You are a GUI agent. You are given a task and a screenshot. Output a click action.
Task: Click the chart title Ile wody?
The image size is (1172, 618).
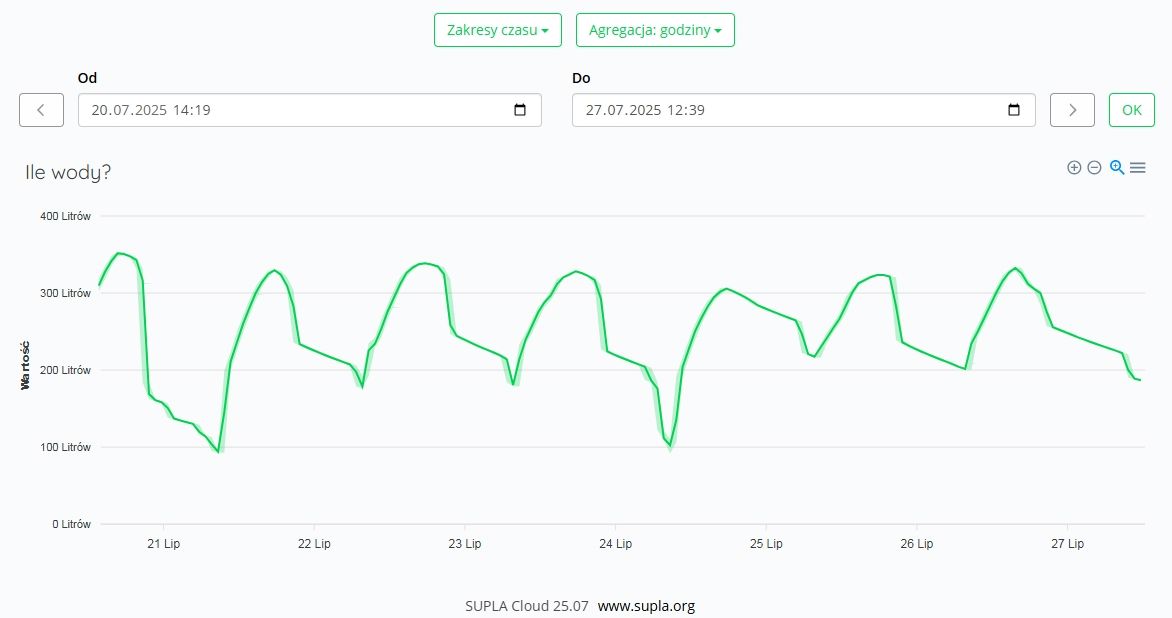[68, 173]
